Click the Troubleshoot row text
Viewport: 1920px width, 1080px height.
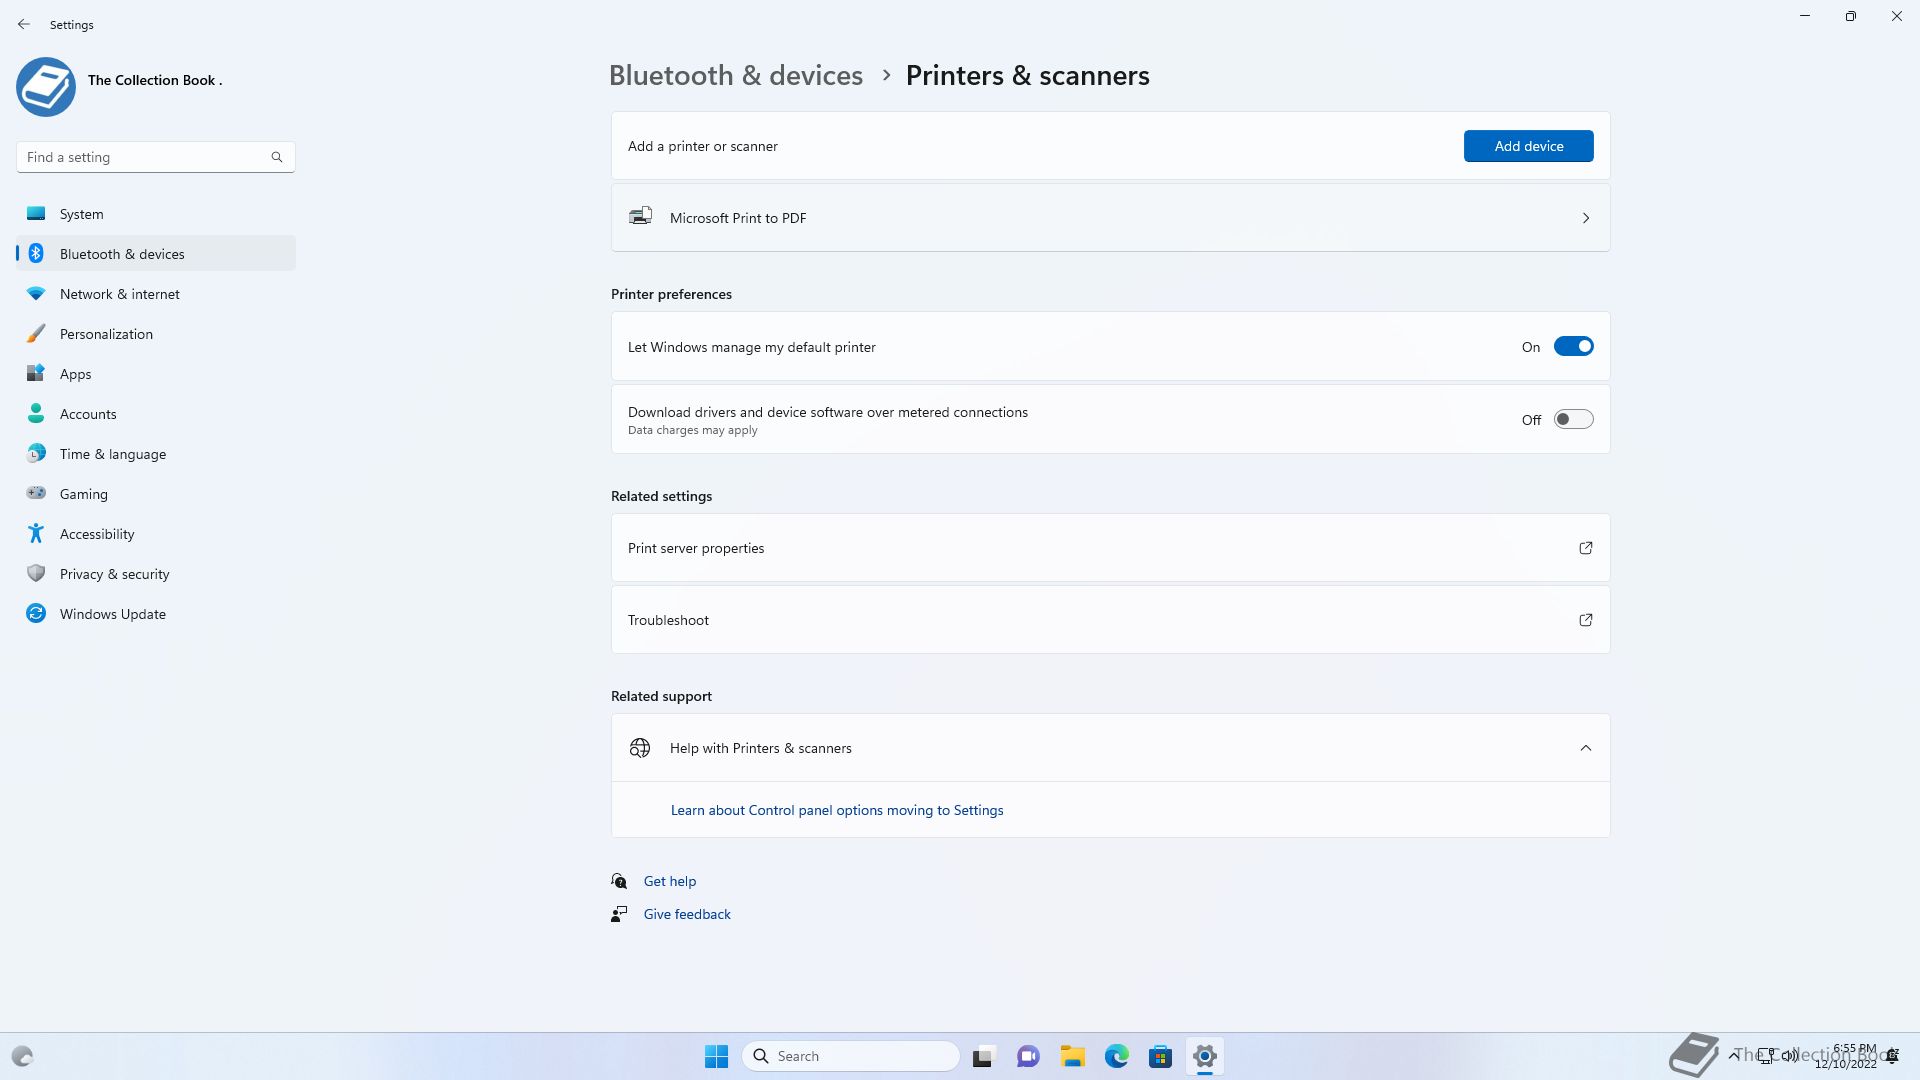668,620
